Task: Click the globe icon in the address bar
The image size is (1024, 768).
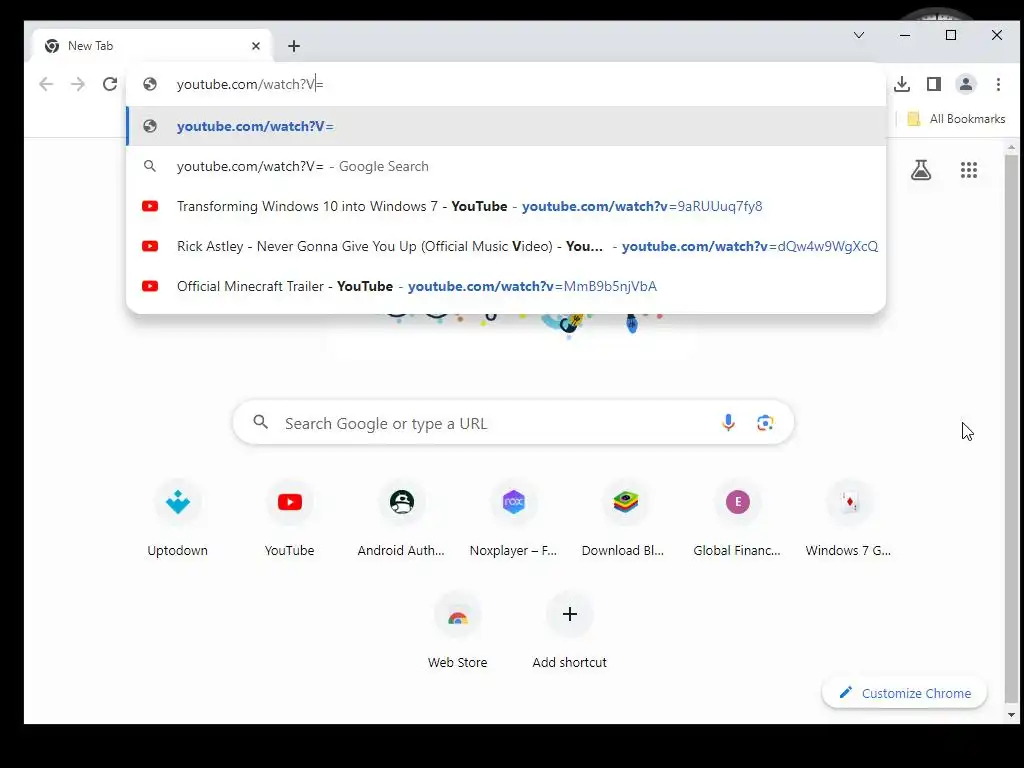Action: pyautogui.click(x=150, y=84)
